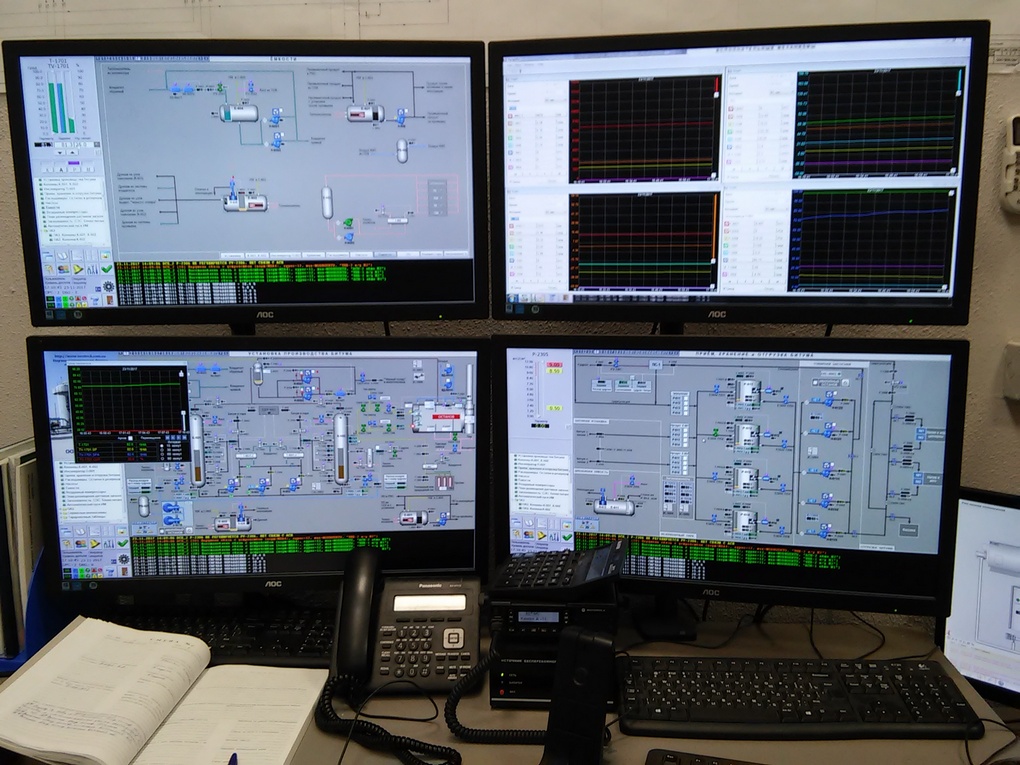Click yellow 0.50 value in P-2305 panel
Screen dimensions: 1020x765
pos(554,408)
